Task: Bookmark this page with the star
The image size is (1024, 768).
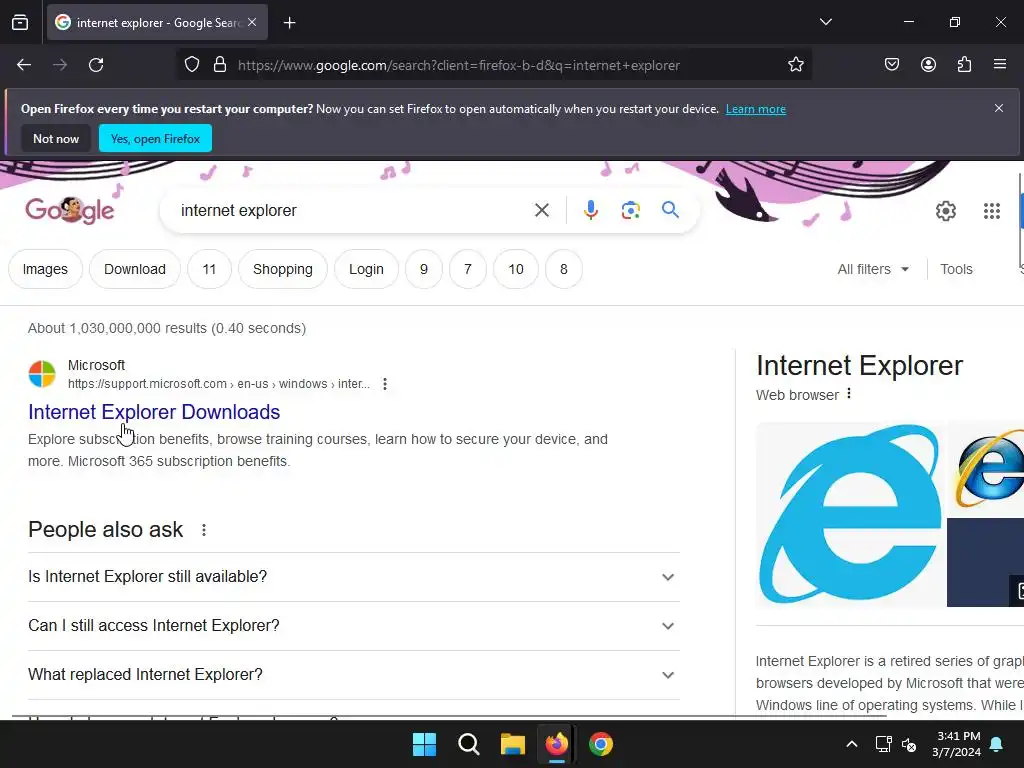Action: pos(795,65)
